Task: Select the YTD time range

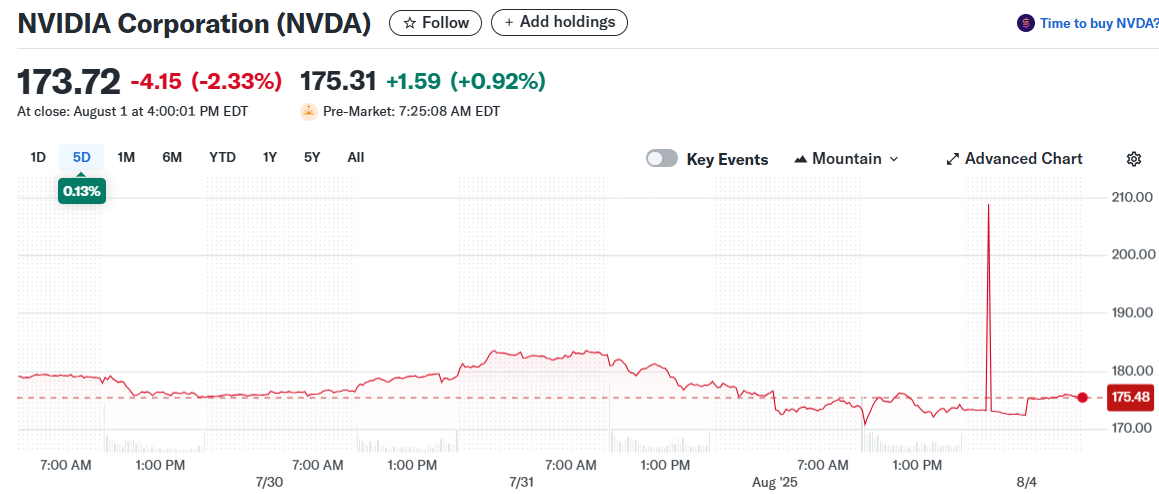Action: tap(222, 157)
